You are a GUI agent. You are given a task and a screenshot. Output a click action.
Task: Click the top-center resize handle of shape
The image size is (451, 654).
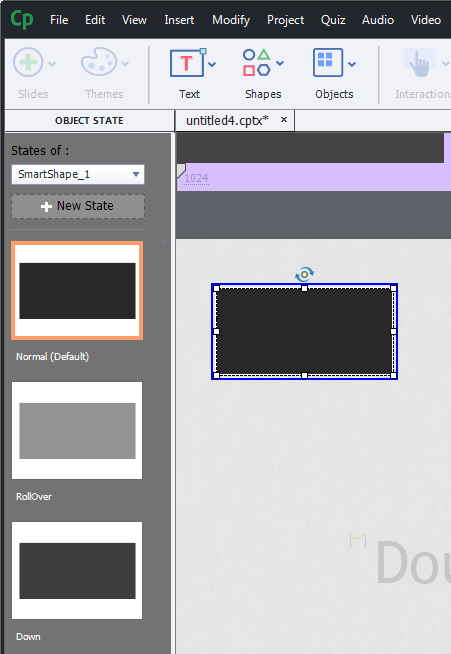(305, 288)
